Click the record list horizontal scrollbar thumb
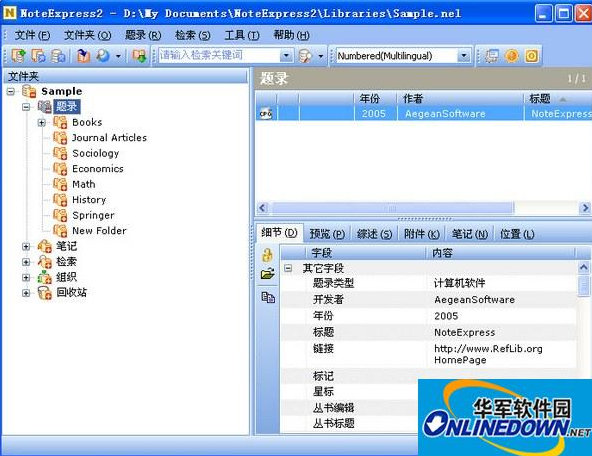 pos(393,208)
